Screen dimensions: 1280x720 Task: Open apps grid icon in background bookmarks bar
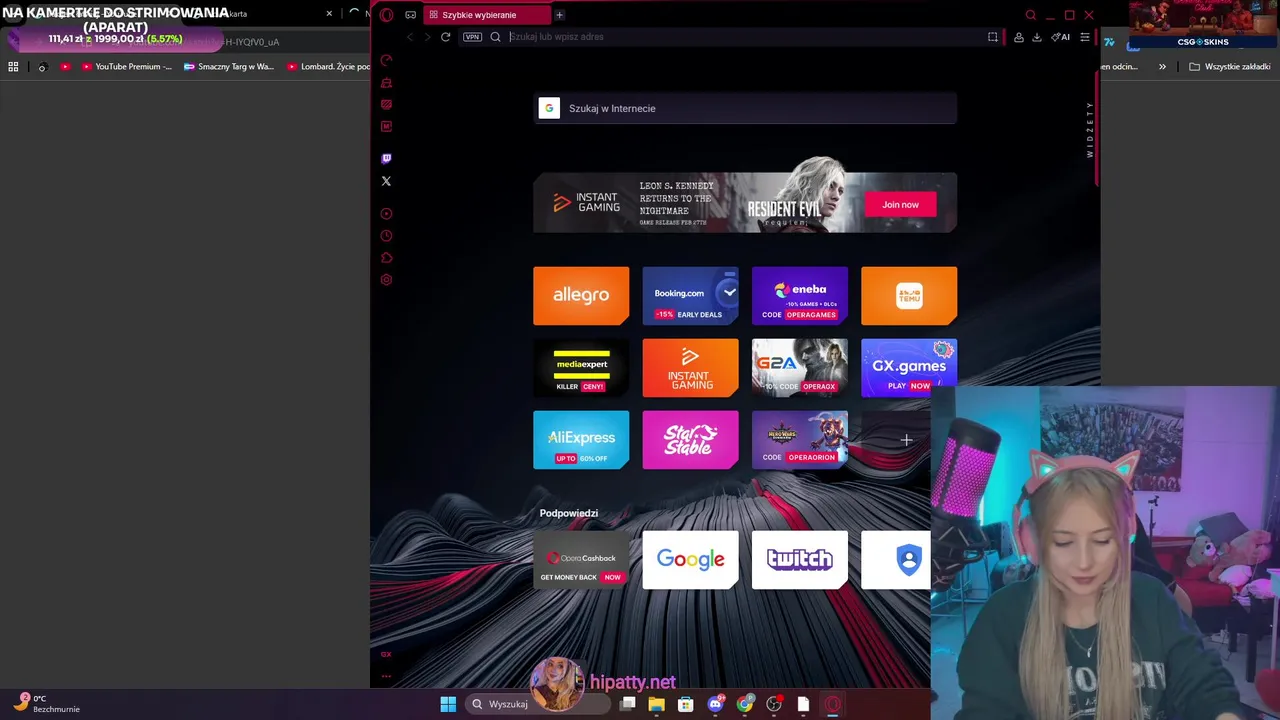(13, 67)
